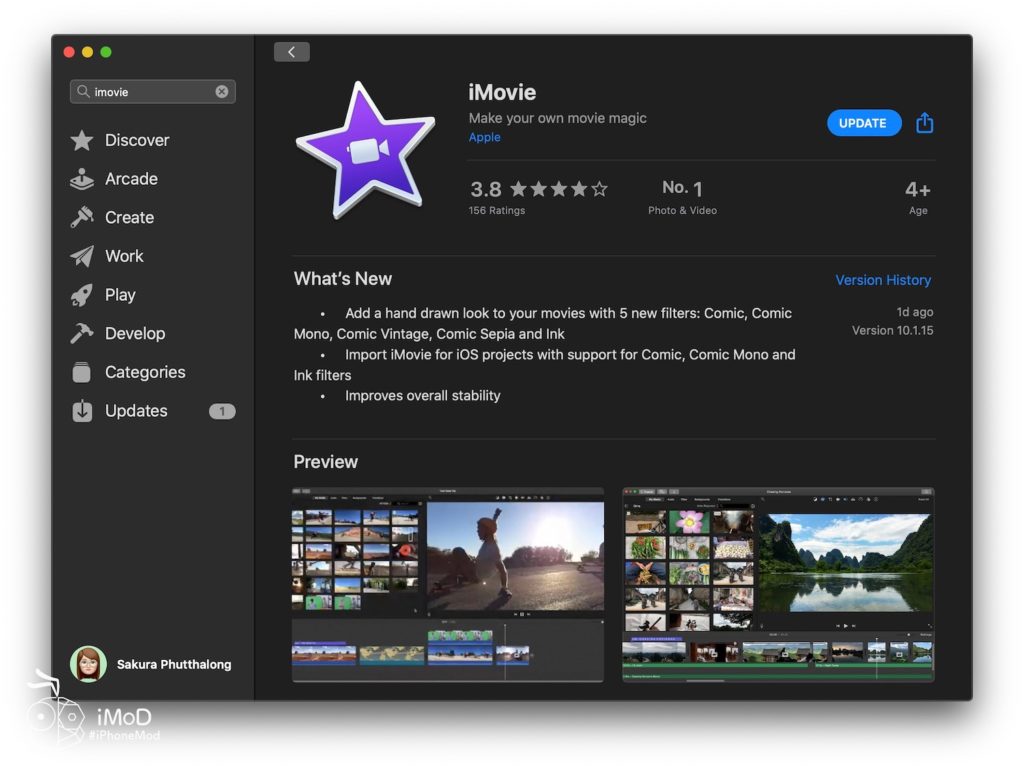
Task: Clear the search field with X icon
Action: coord(222,92)
